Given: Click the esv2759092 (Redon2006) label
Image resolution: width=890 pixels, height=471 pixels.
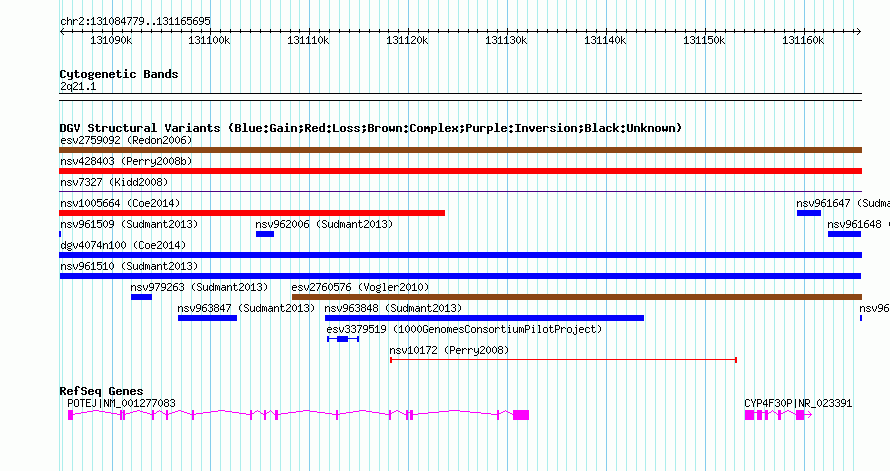Looking at the screenshot, I should (126, 140).
